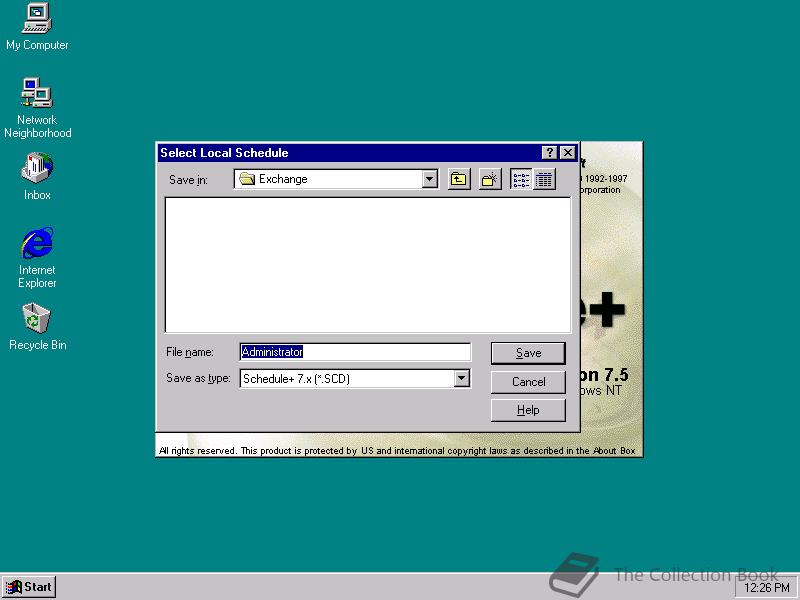Expand the Save as type dropdown arrow
This screenshot has width=800, height=600.
point(461,379)
